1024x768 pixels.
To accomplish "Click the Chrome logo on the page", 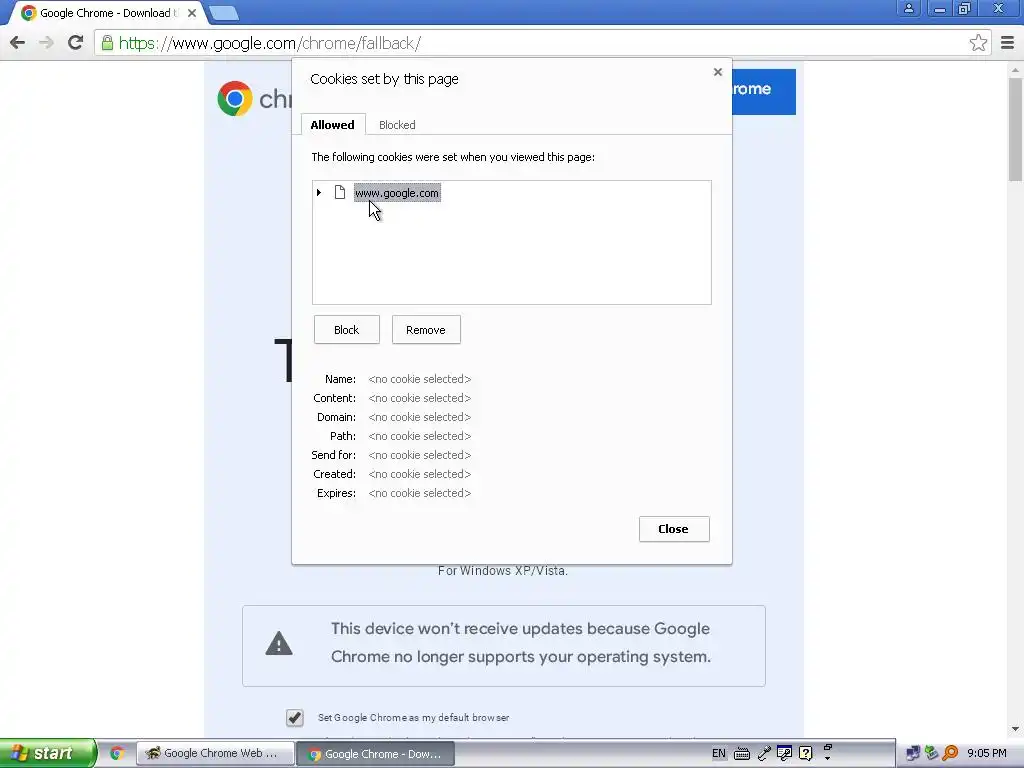I will (x=235, y=99).
